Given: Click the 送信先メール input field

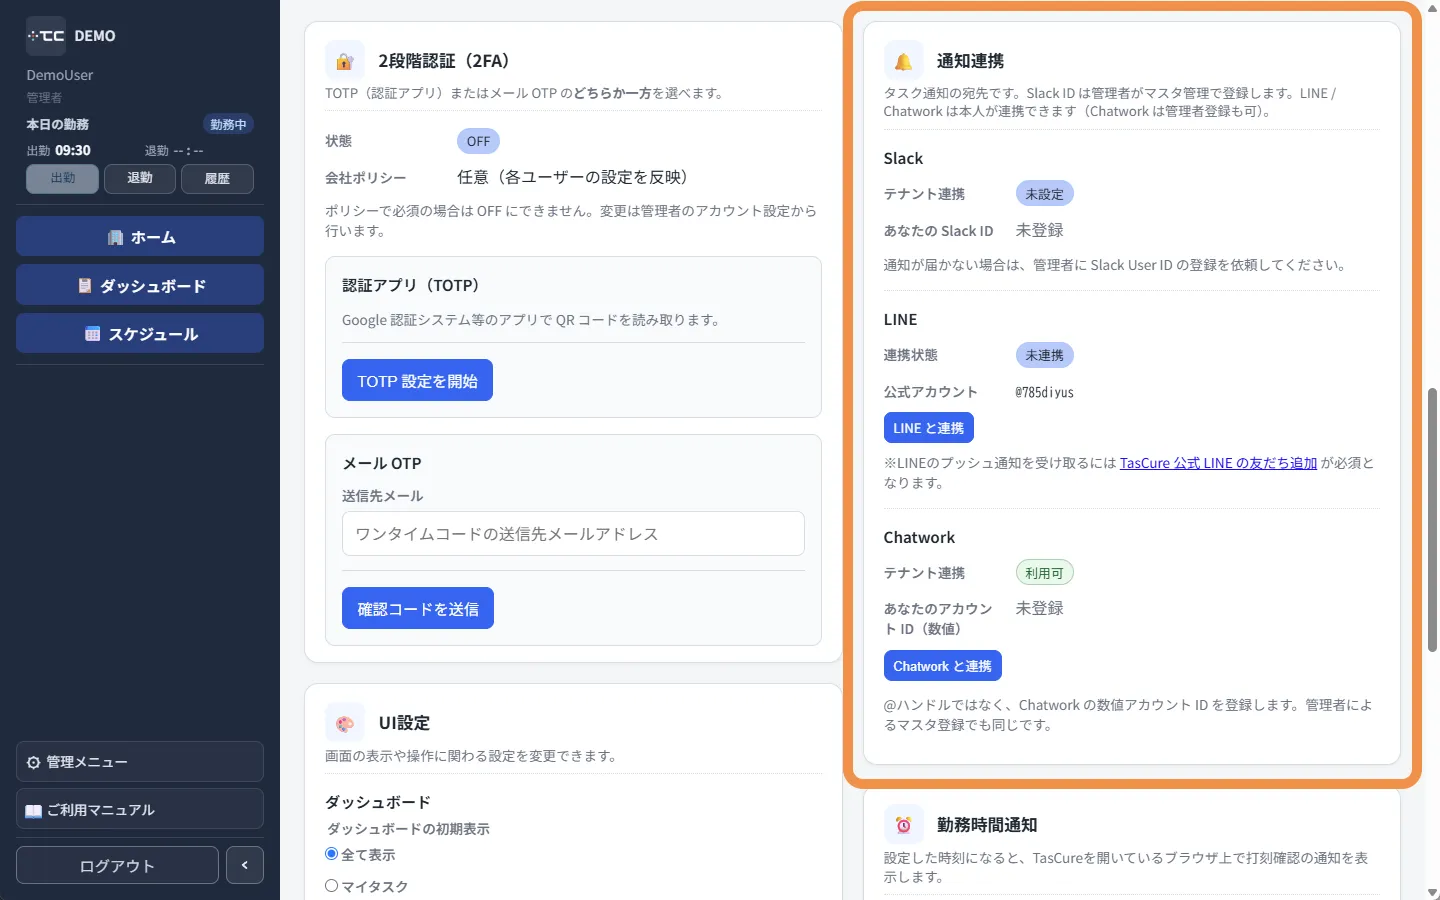Looking at the screenshot, I should click(573, 534).
